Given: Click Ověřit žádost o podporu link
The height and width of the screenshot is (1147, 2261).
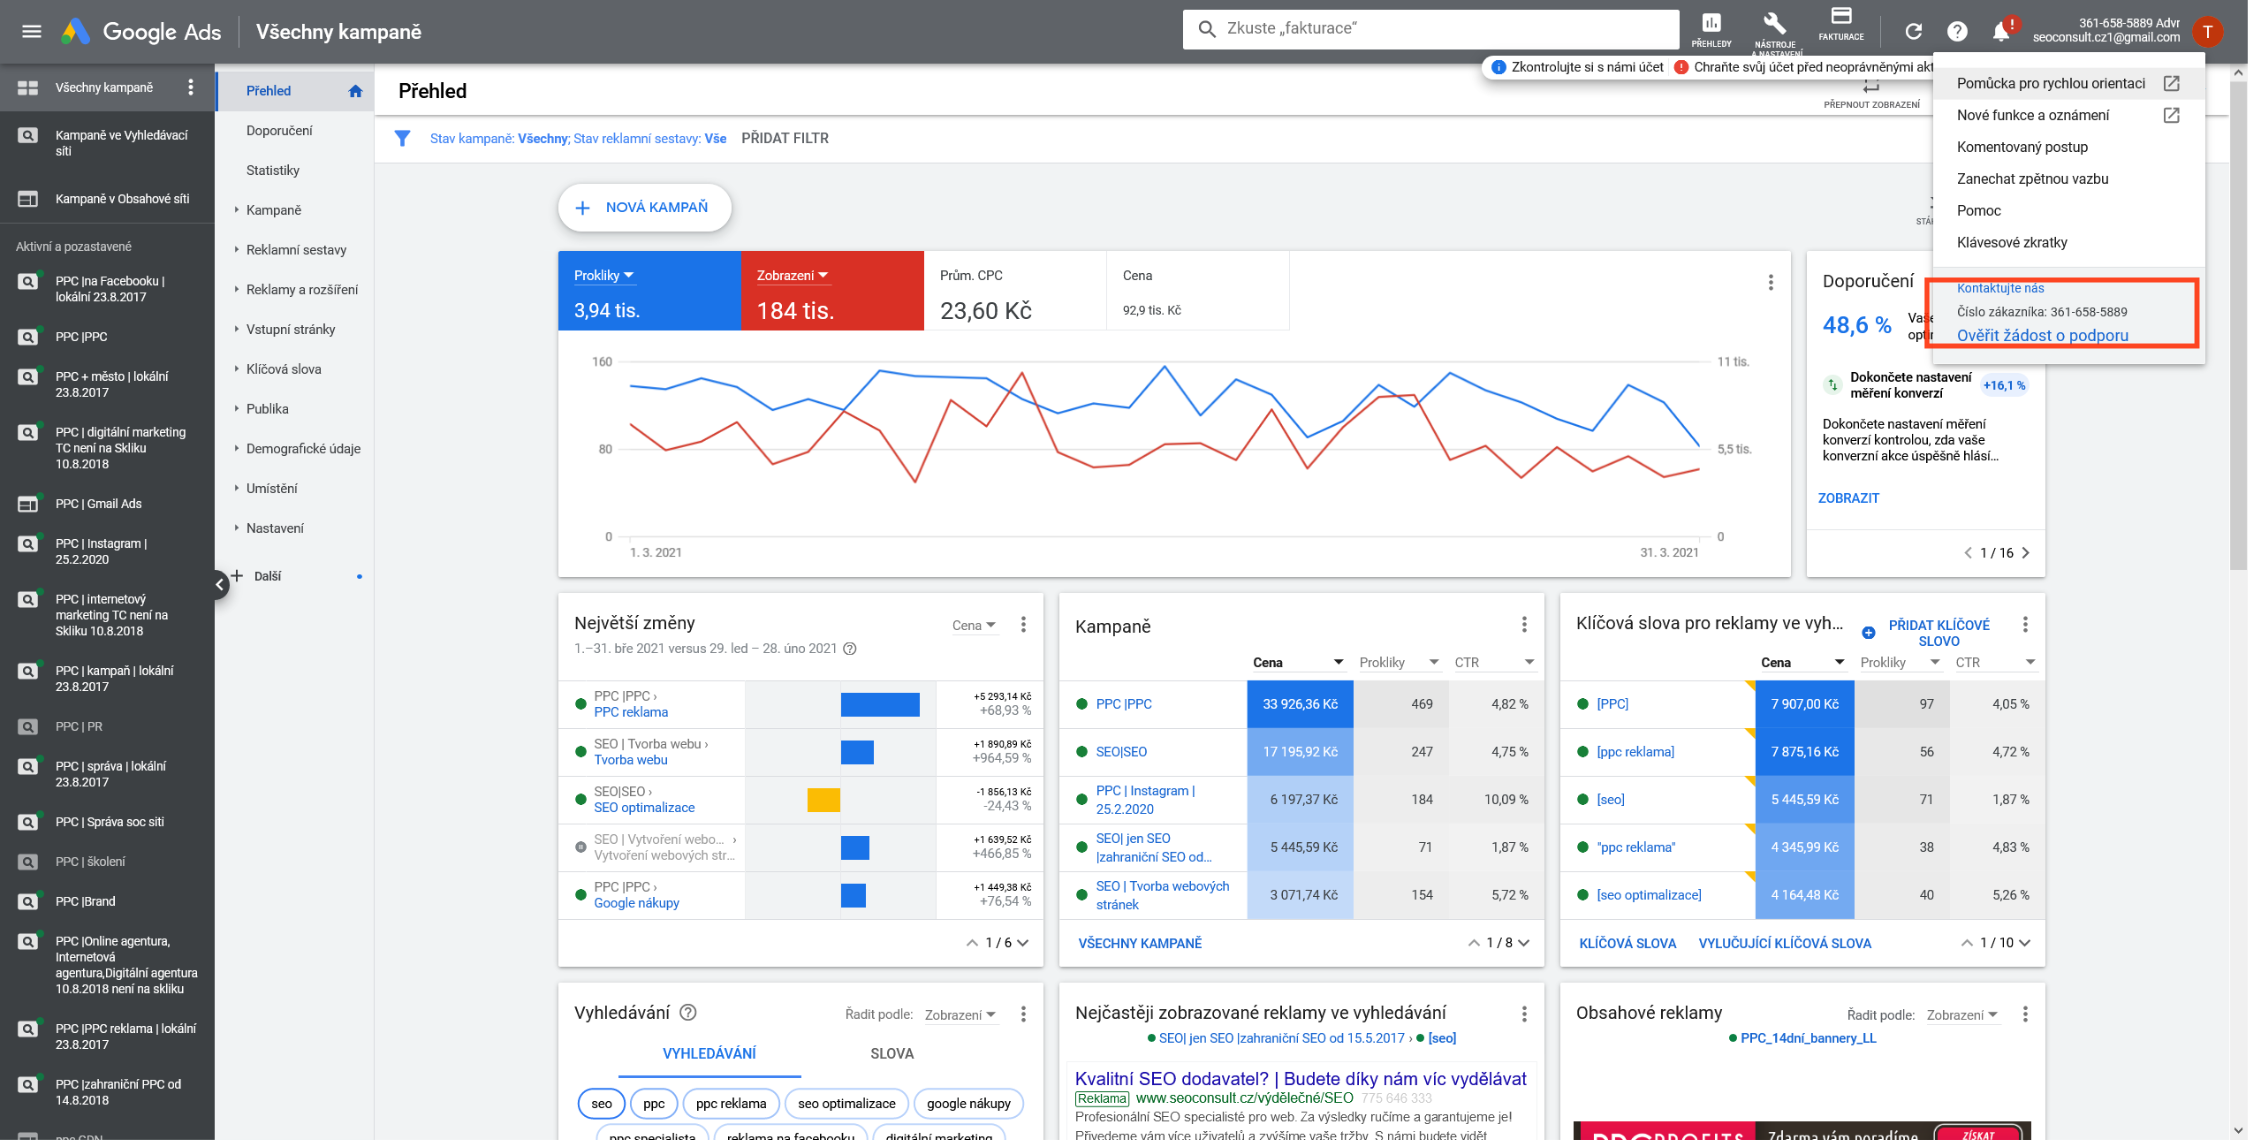Looking at the screenshot, I should coord(2054,337).
